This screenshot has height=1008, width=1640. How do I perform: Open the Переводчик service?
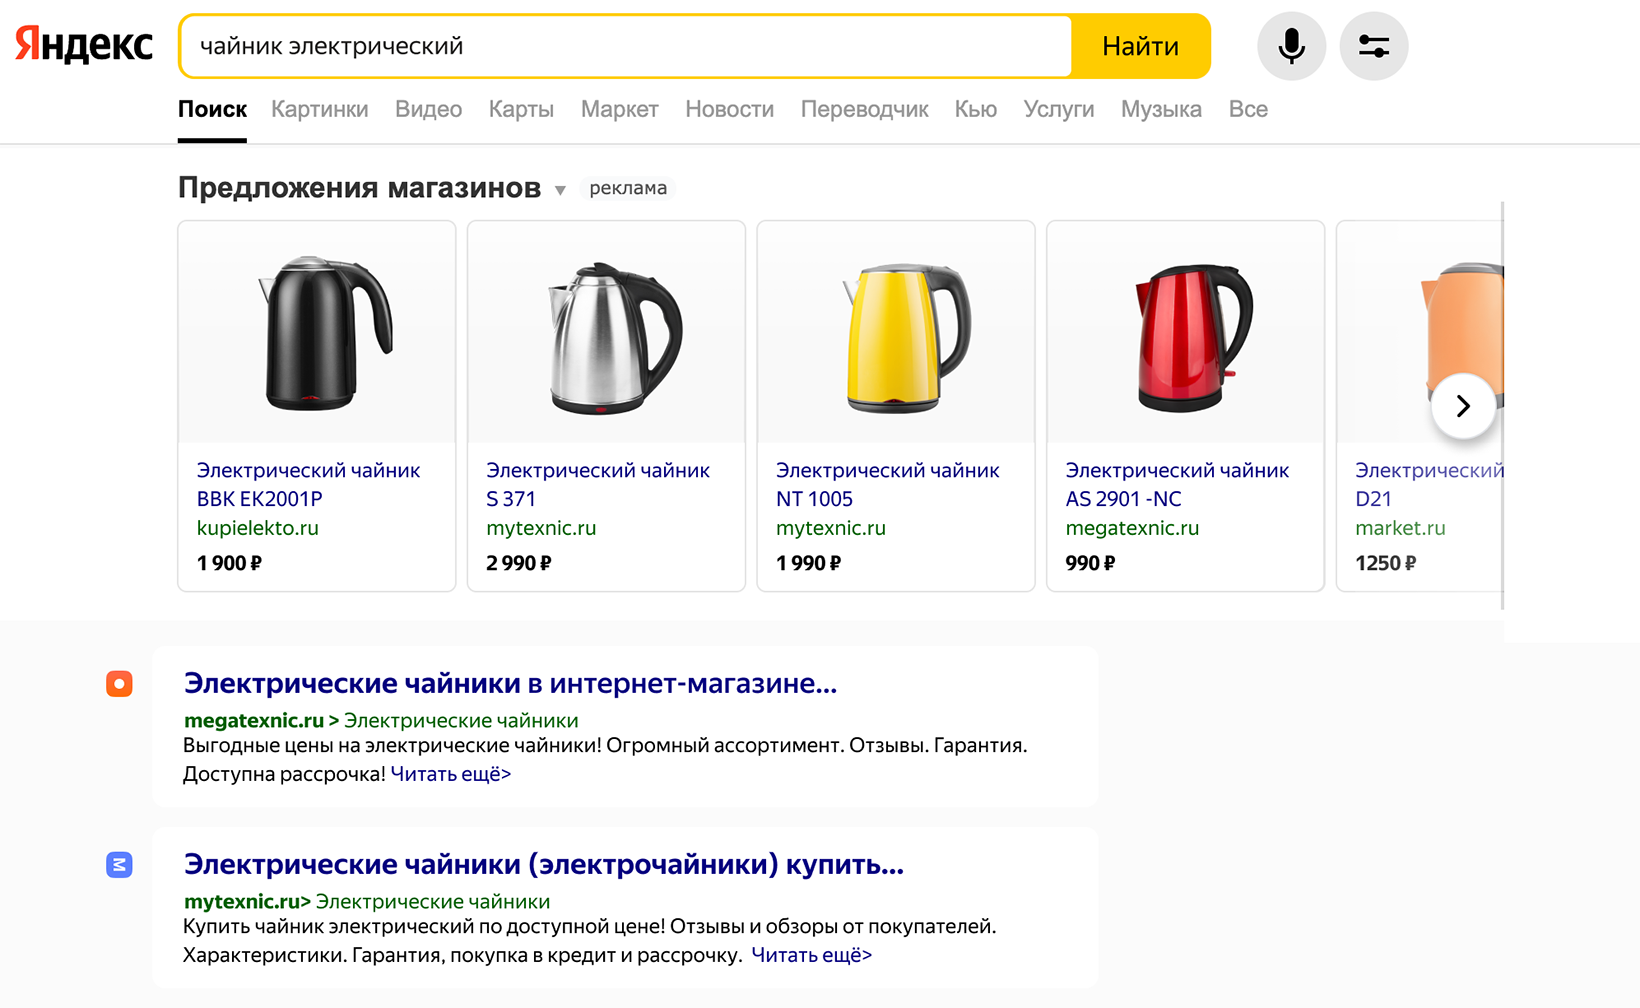click(x=864, y=109)
